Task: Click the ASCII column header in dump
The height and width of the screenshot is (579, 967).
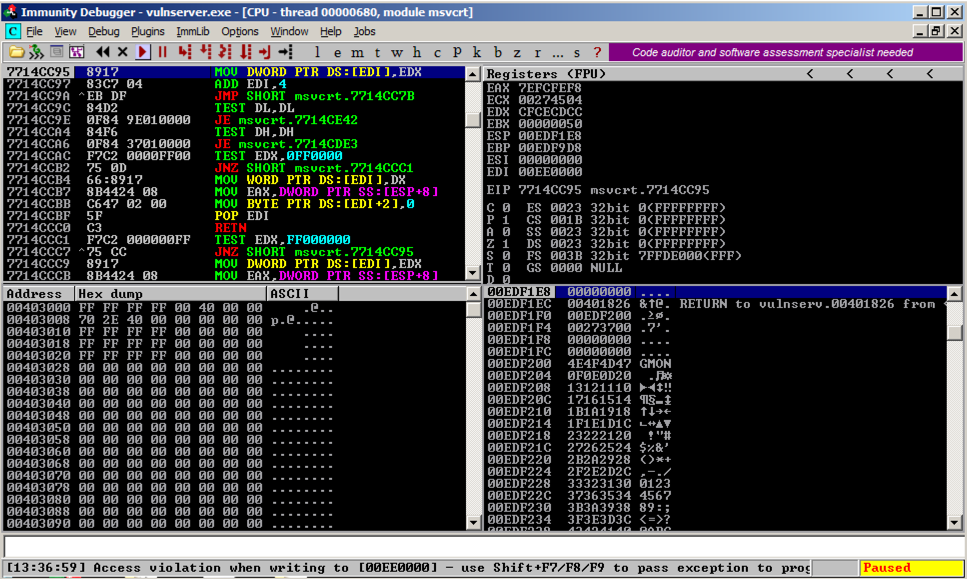Action: pos(290,294)
